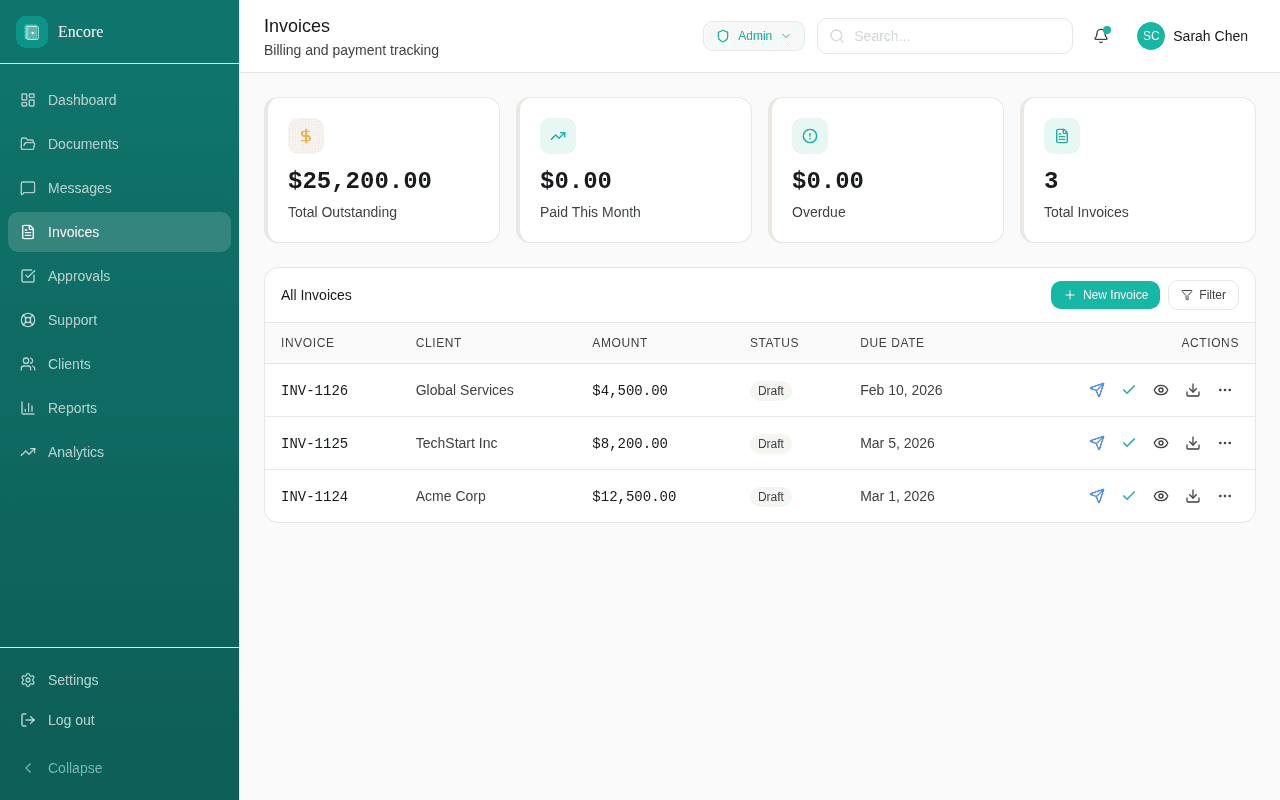The width and height of the screenshot is (1280, 800).
Task: Open the Filter panel
Action: (x=1203, y=295)
